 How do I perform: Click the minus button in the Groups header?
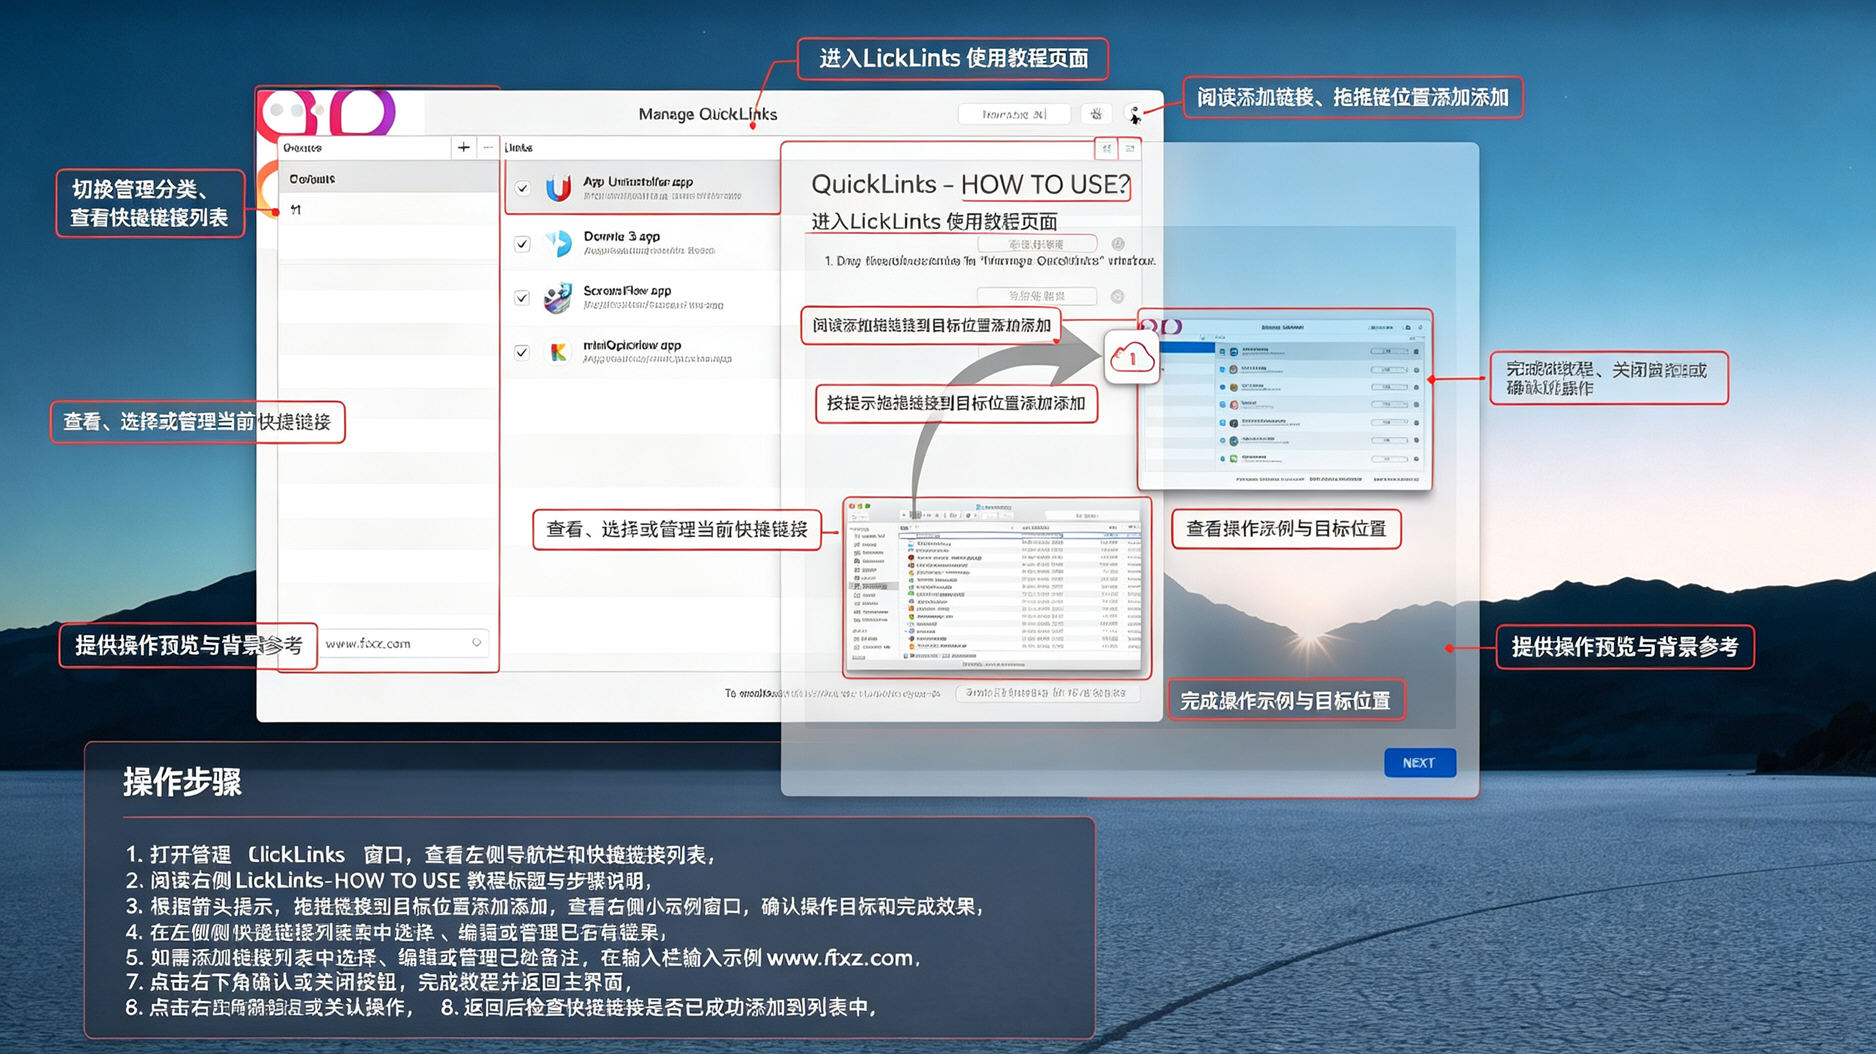click(x=488, y=147)
